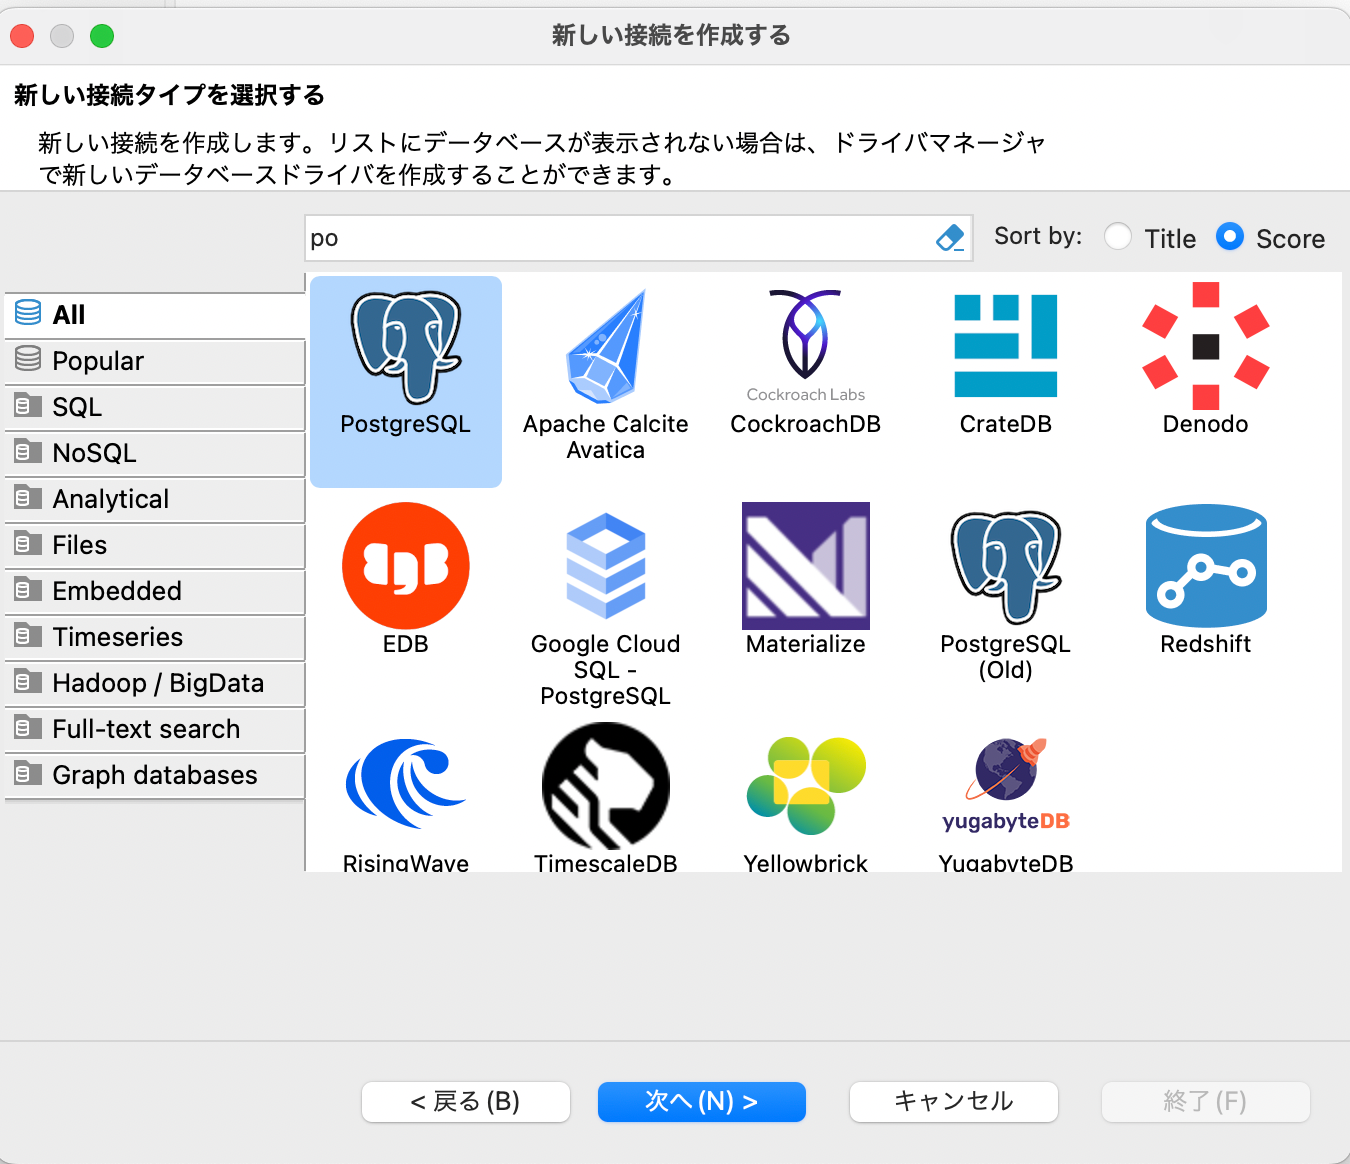Click the 終了 (F) finish button
The height and width of the screenshot is (1164, 1350).
[1206, 1102]
